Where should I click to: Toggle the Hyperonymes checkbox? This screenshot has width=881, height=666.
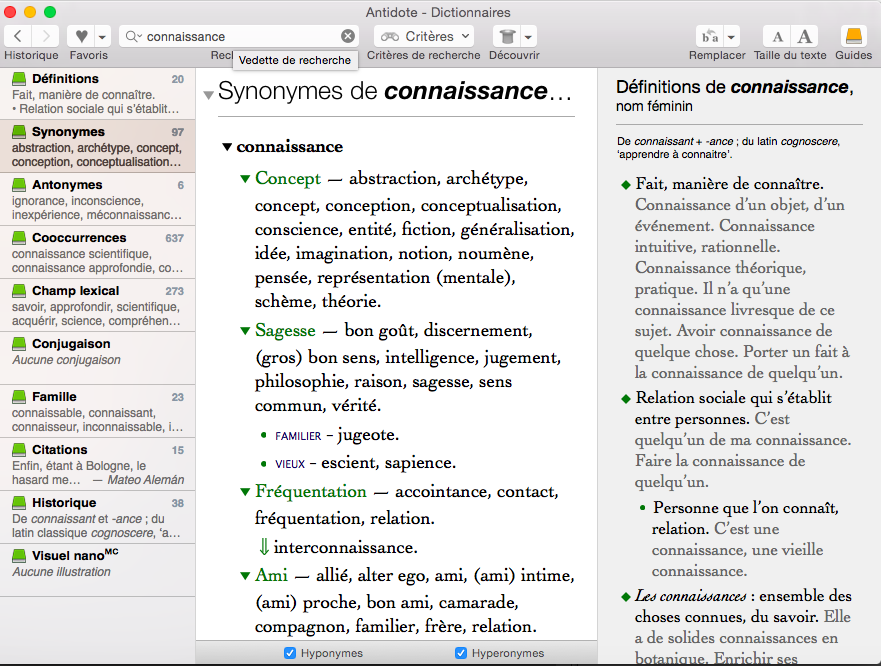click(461, 653)
